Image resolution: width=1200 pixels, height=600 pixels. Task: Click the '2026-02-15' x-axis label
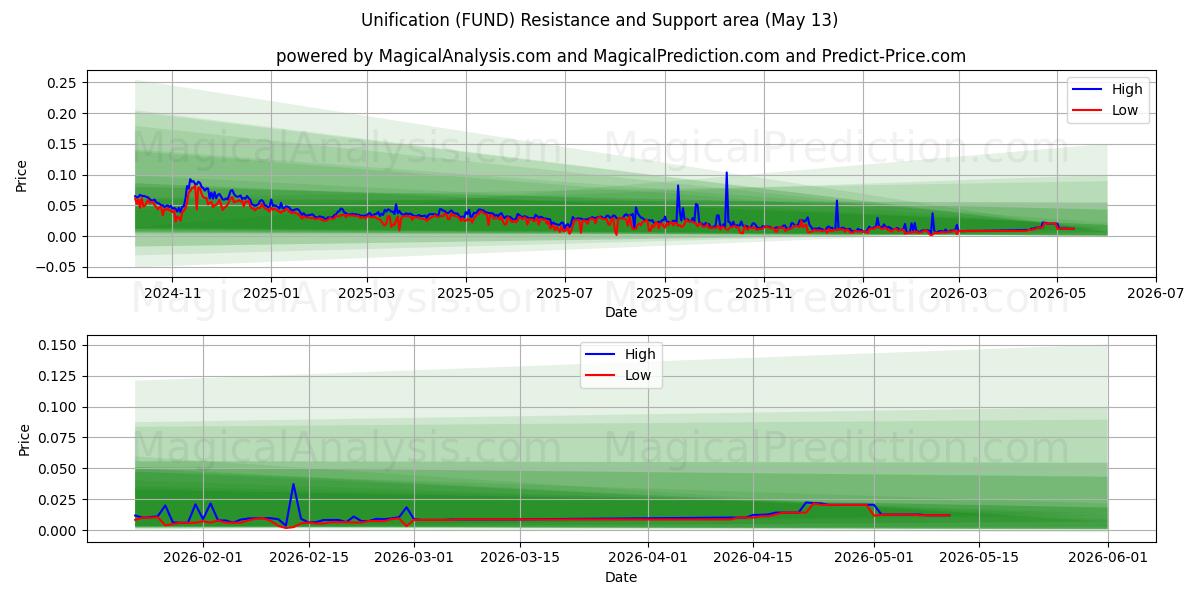click(309, 558)
